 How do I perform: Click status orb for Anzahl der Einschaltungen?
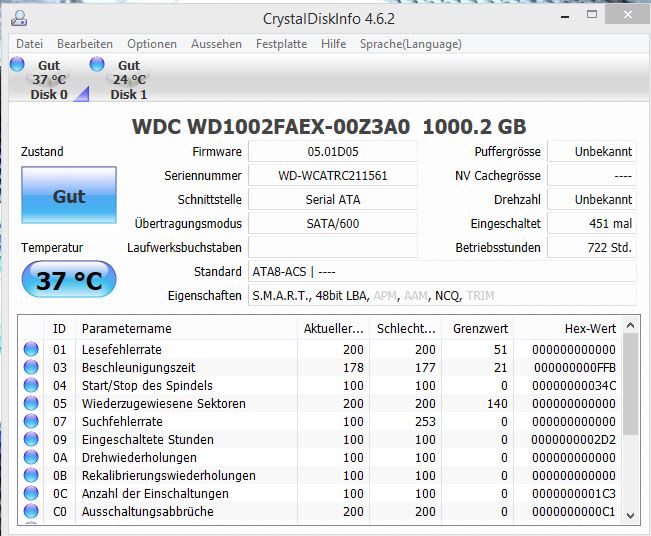point(31,494)
